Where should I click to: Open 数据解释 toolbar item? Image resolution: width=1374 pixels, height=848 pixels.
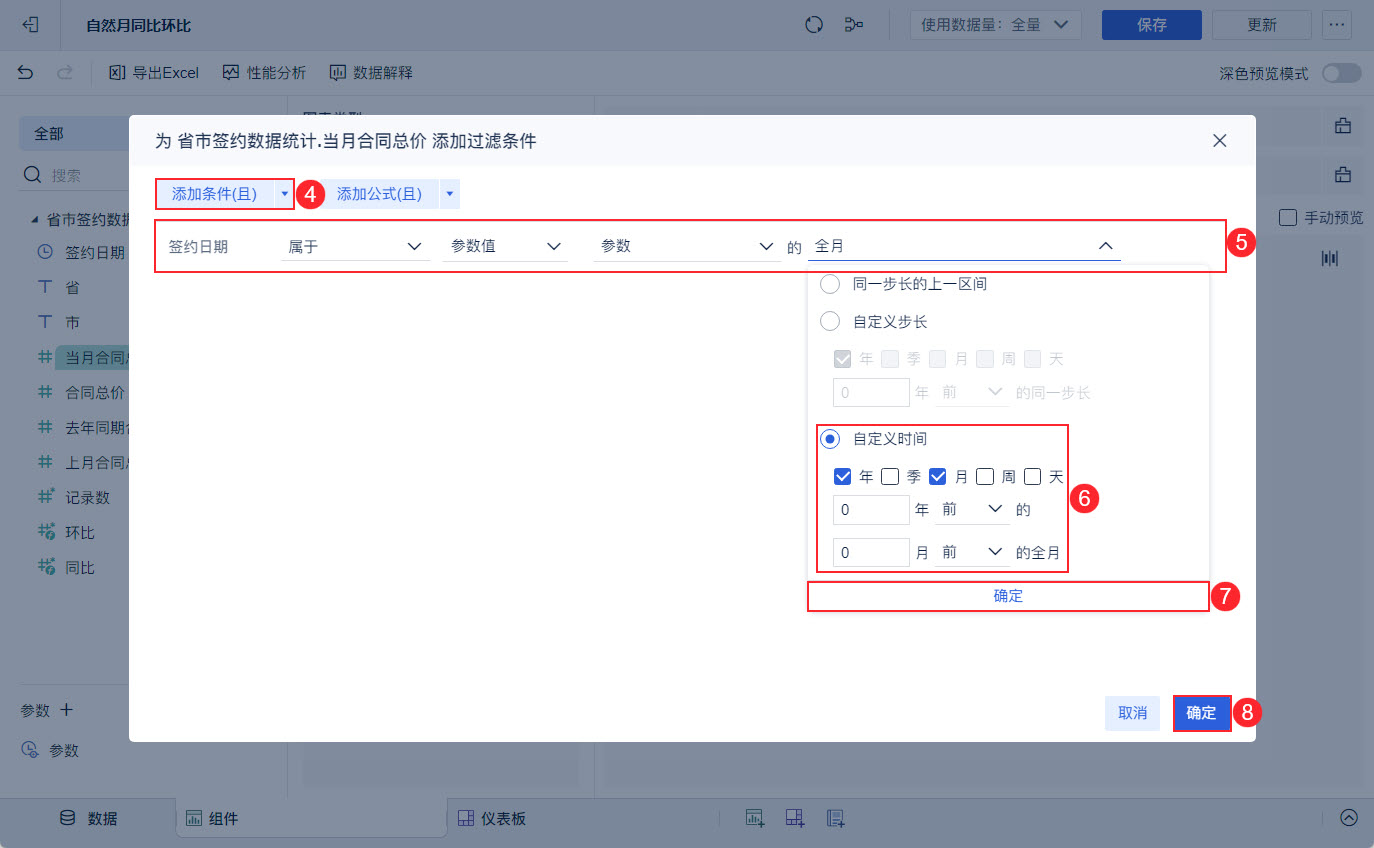[x=371, y=73]
